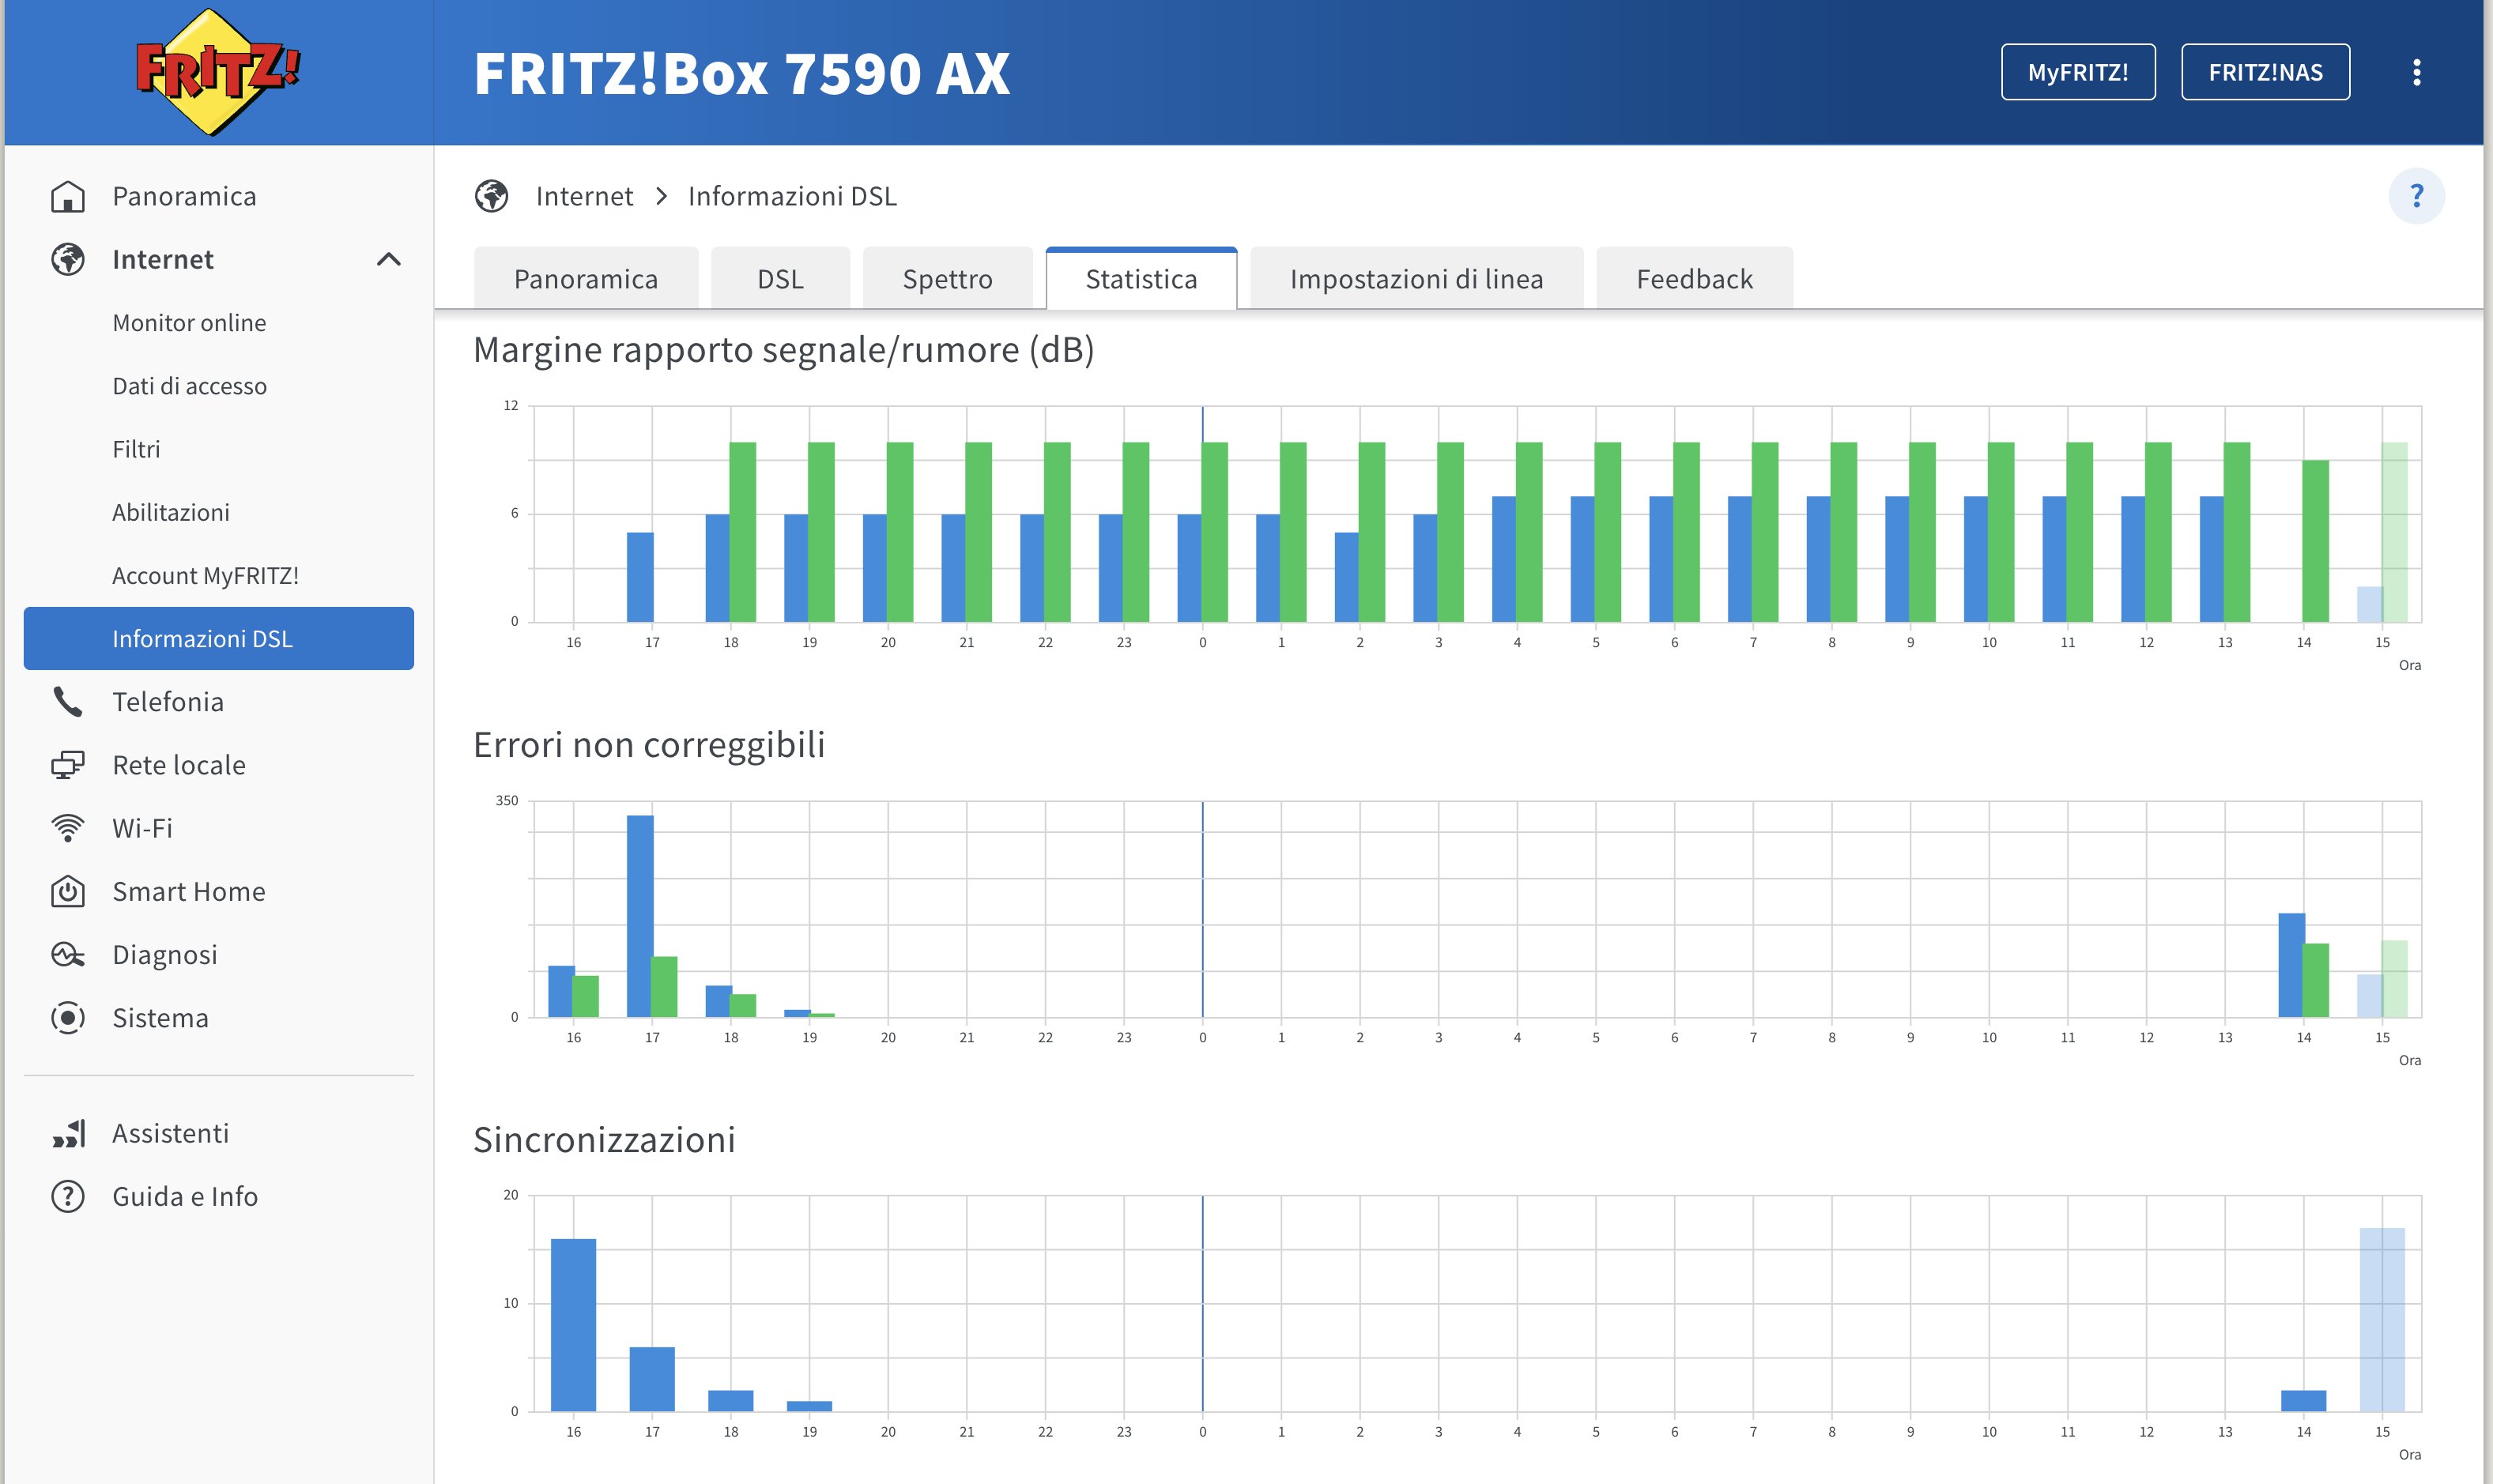Screen dimensions: 2493x1484
Task: Click the Sistema gear icon
Action: point(68,1018)
